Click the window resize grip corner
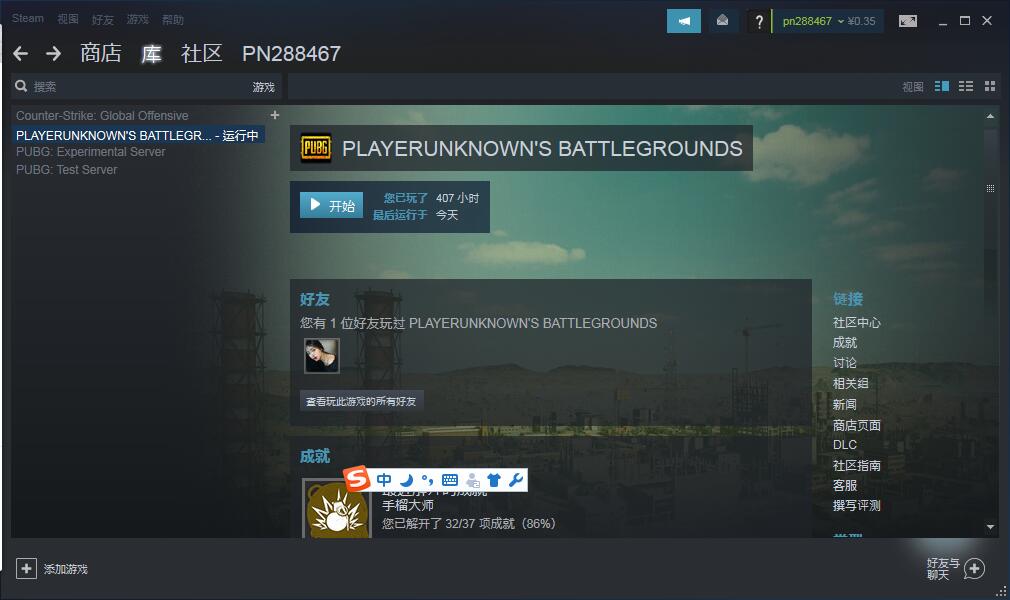Image resolution: width=1010 pixels, height=600 pixels. click(x=1001, y=591)
